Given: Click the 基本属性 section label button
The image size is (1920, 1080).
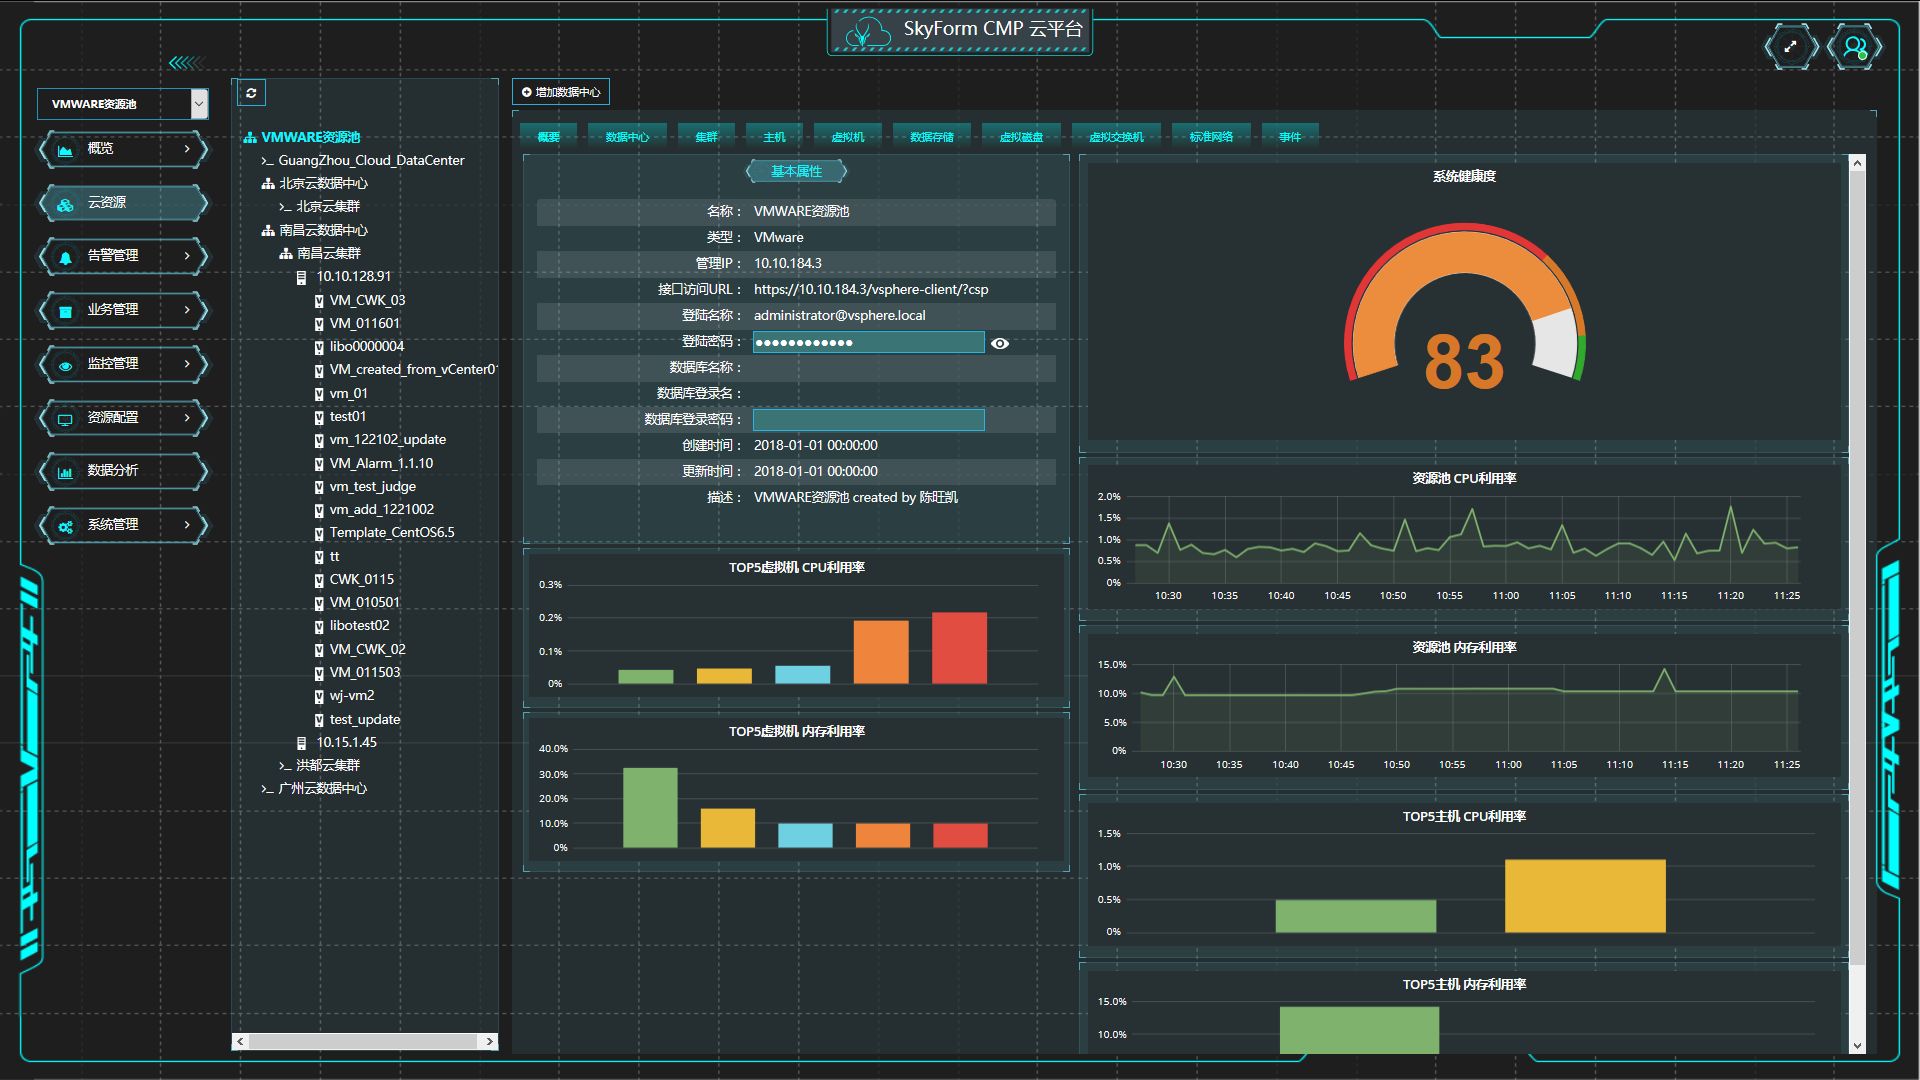Looking at the screenshot, I should pos(796,172).
